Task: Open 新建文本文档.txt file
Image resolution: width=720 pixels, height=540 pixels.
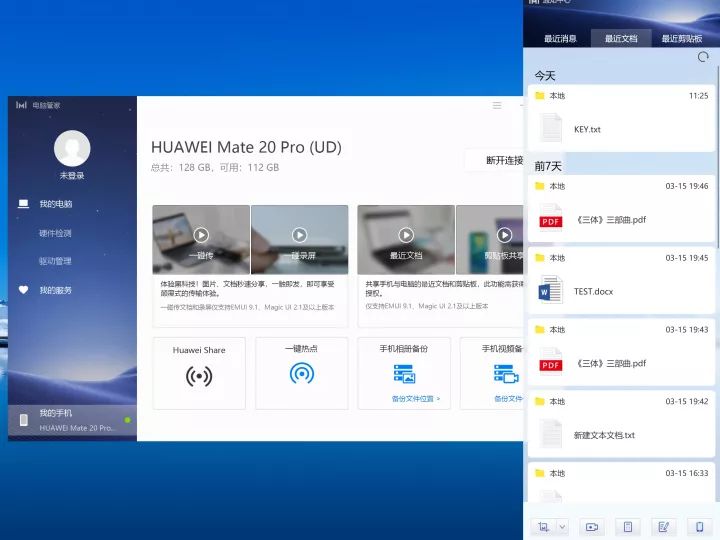Action: coord(621,424)
